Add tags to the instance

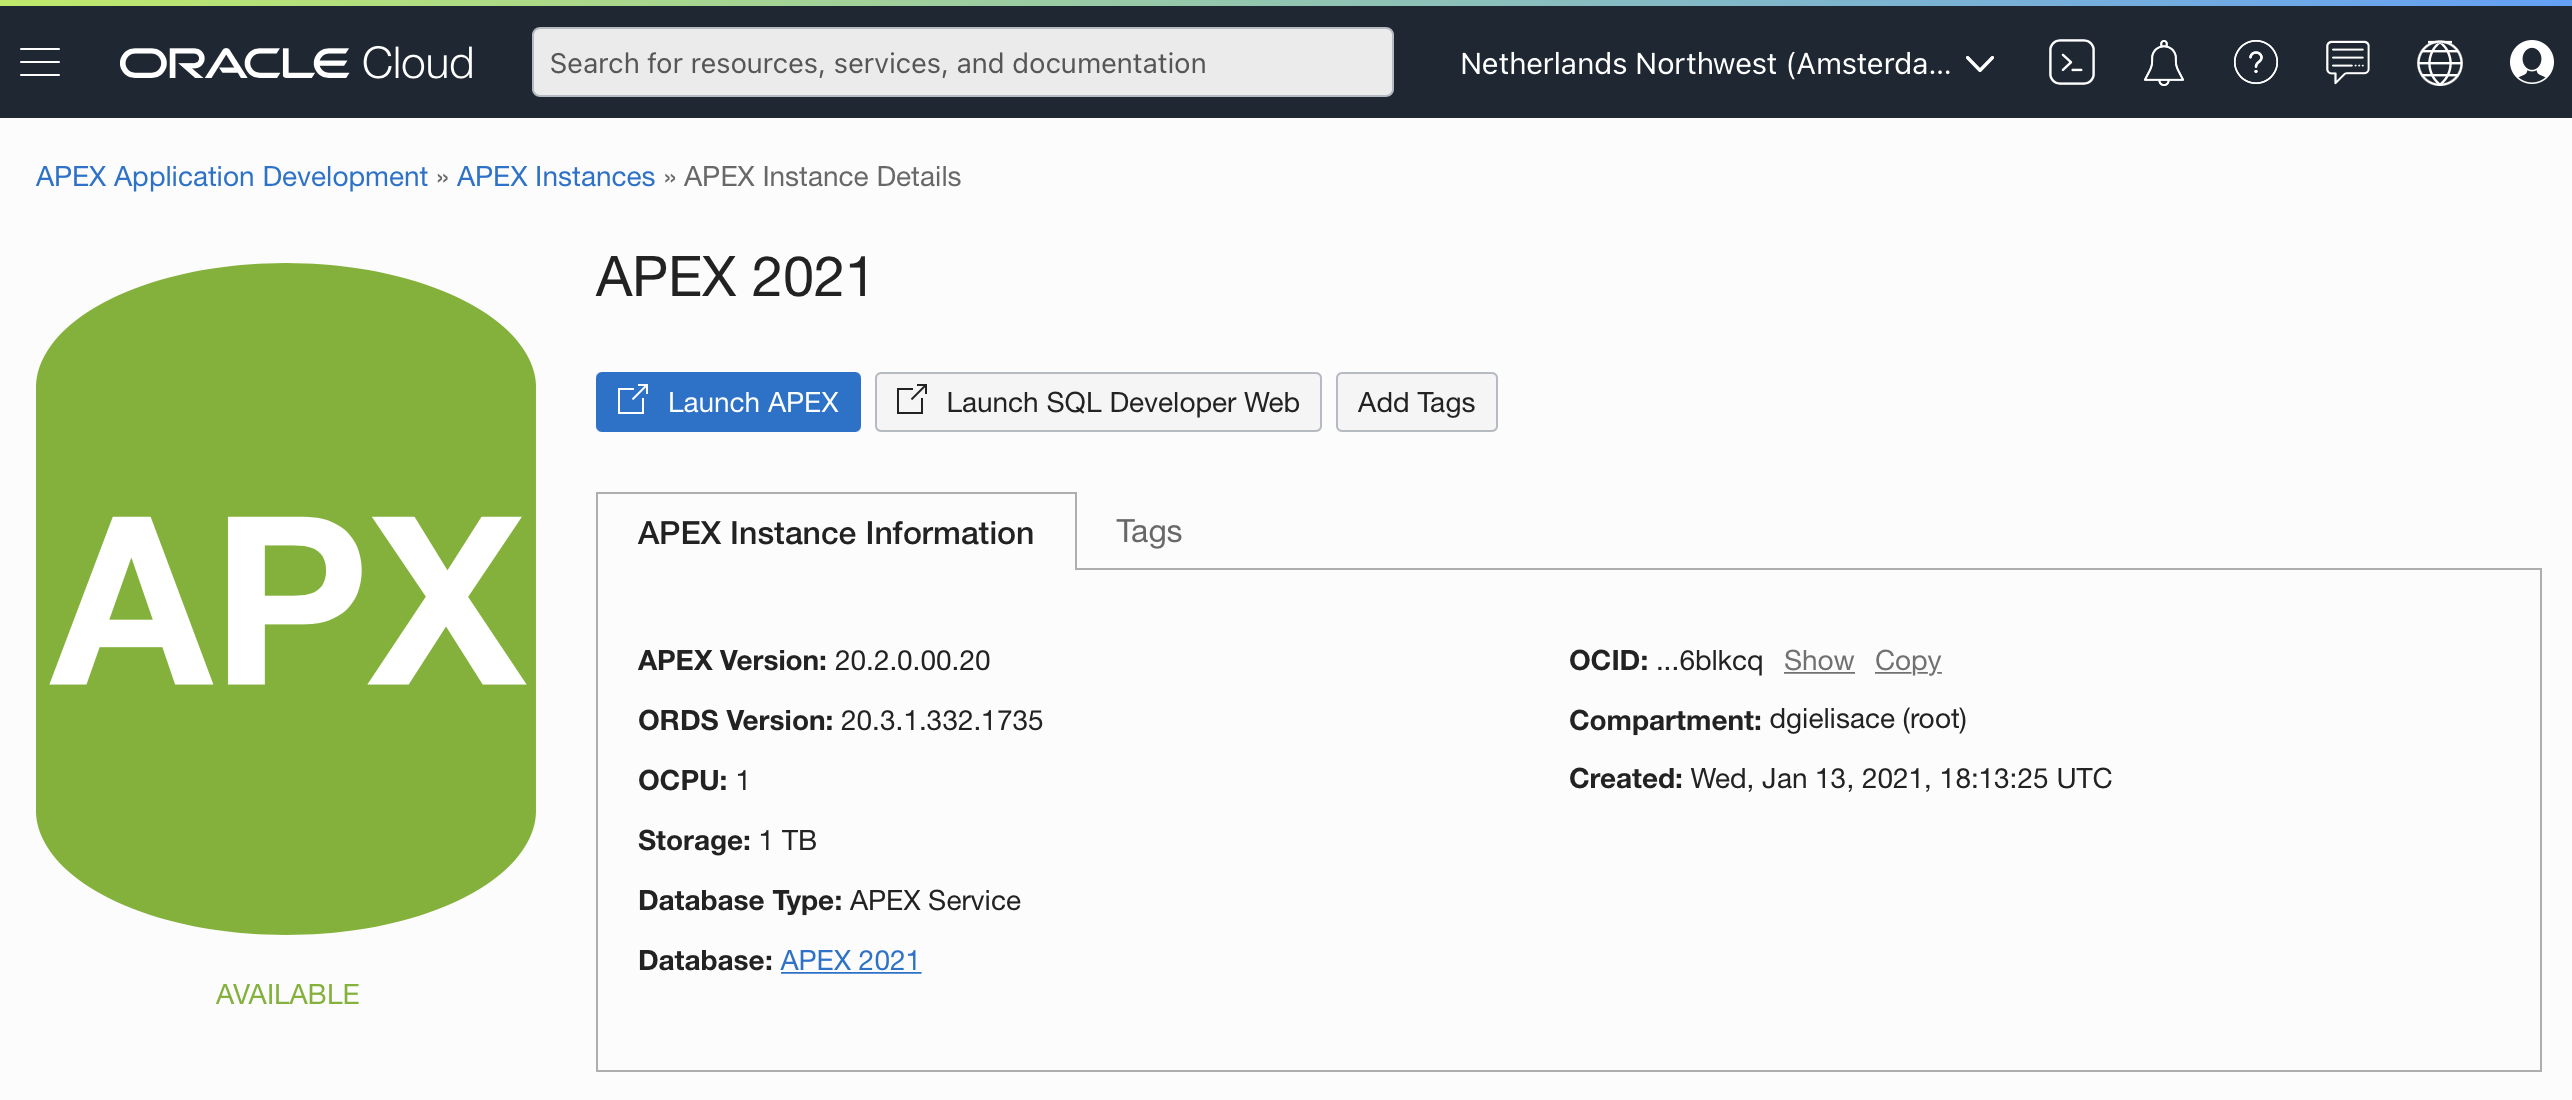click(1416, 402)
